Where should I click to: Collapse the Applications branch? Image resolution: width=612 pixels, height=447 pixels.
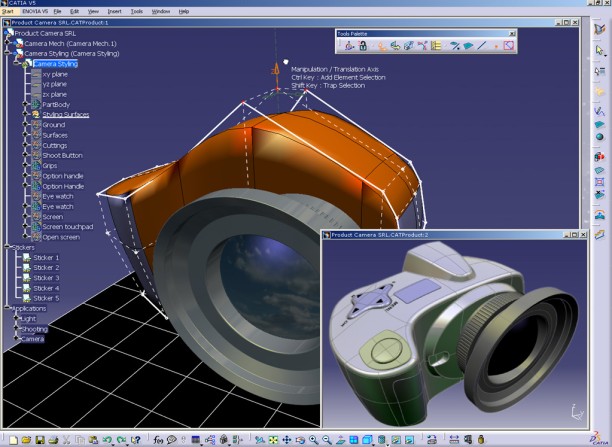pyautogui.click(x=7, y=308)
